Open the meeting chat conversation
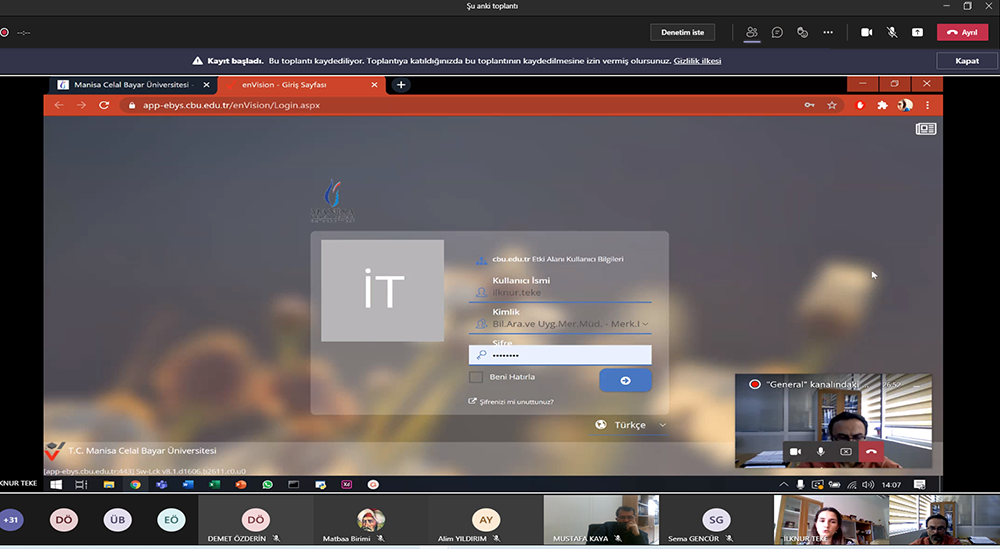The width and height of the screenshot is (1000, 549). (777, 32)
